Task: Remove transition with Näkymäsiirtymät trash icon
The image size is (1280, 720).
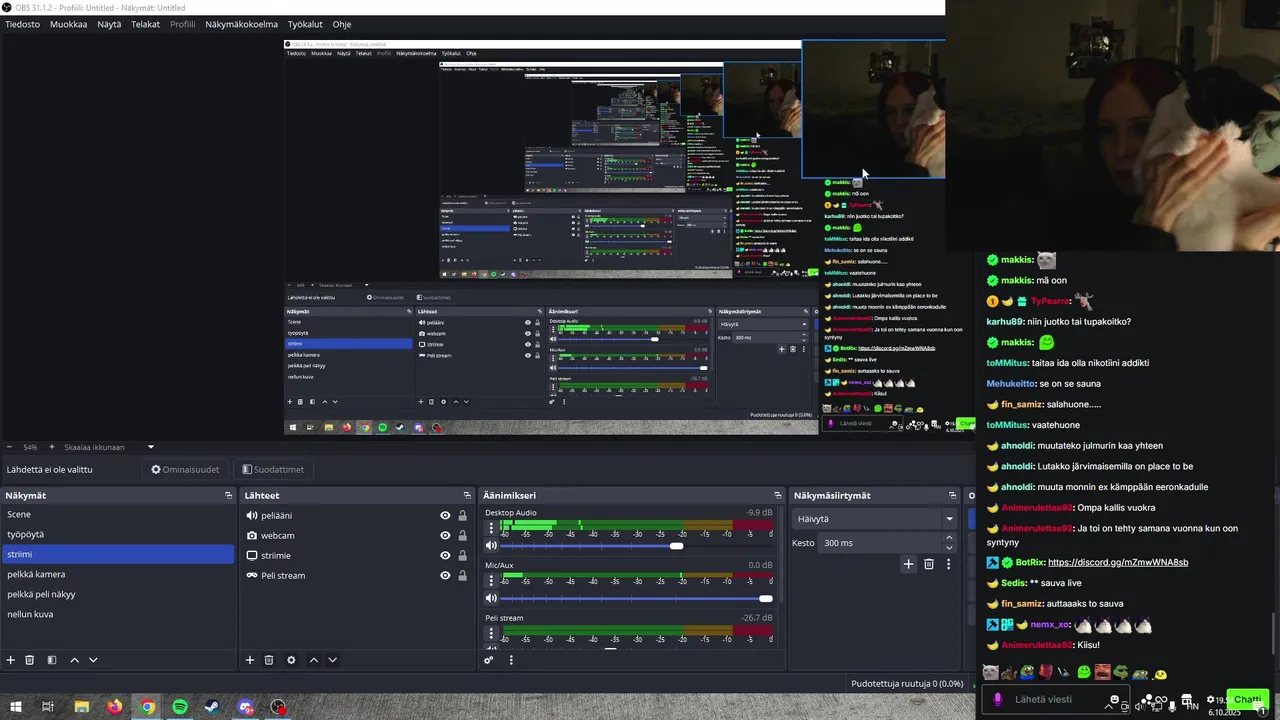Action: pos(929,564)
